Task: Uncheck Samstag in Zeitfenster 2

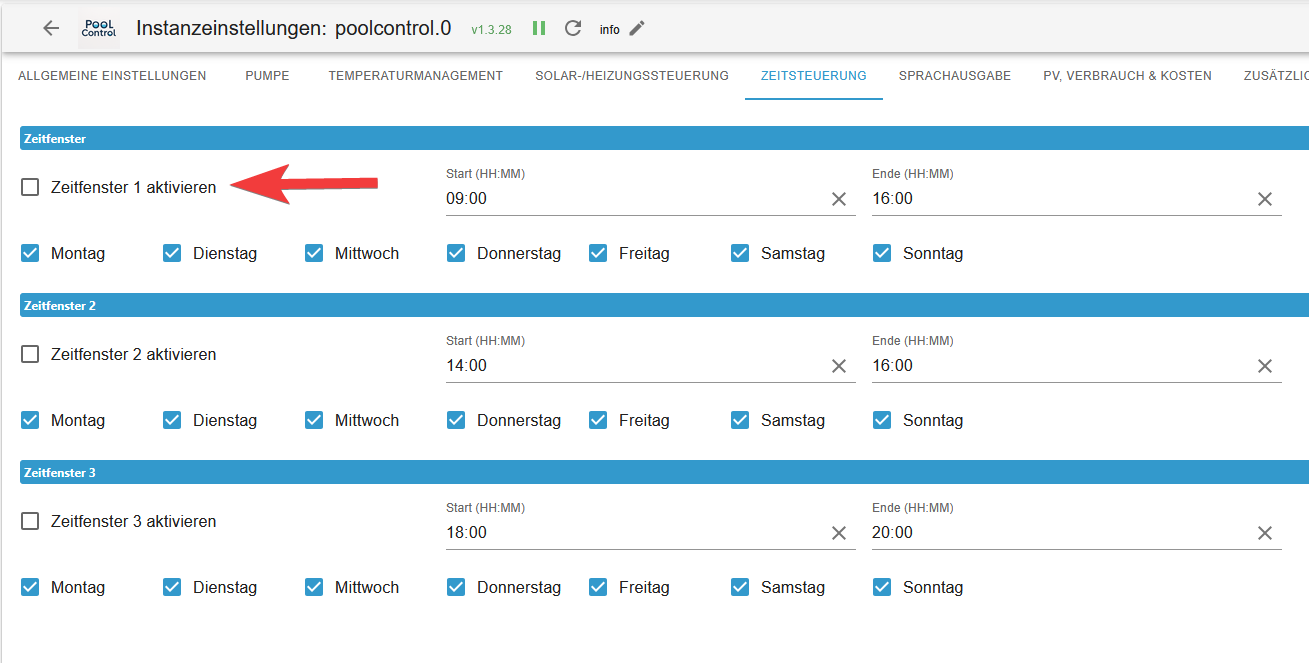Action: (x=740, y=420)
